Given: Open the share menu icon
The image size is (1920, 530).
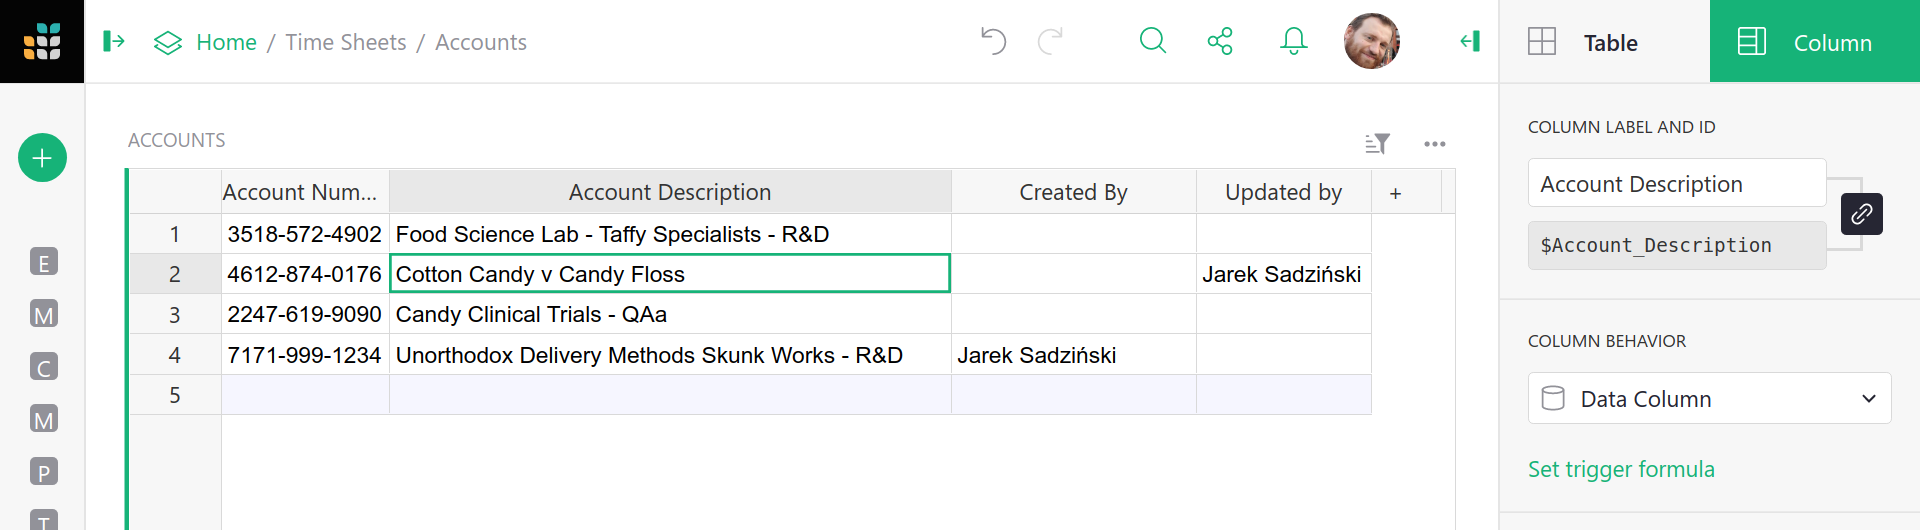Looking at the screenshot, I should 1220,41.
